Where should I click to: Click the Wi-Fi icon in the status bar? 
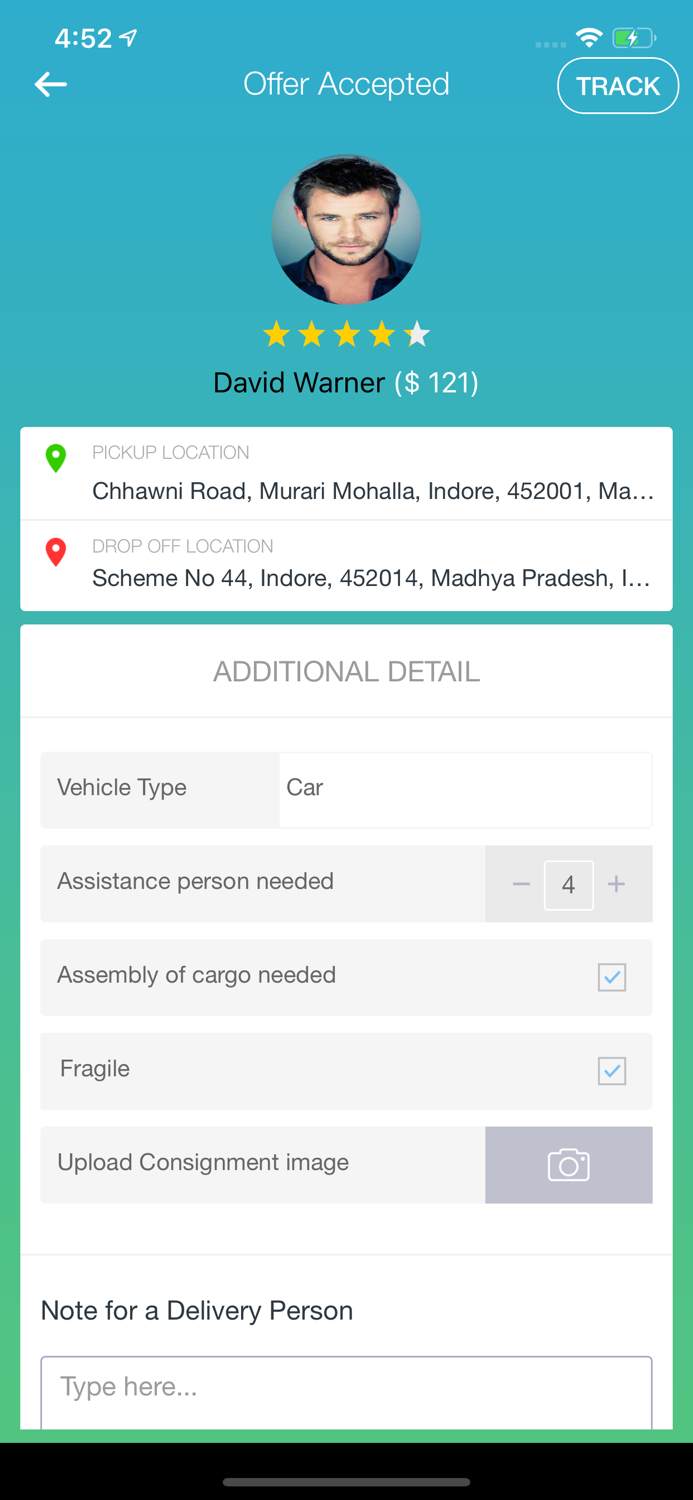[589, 36]
